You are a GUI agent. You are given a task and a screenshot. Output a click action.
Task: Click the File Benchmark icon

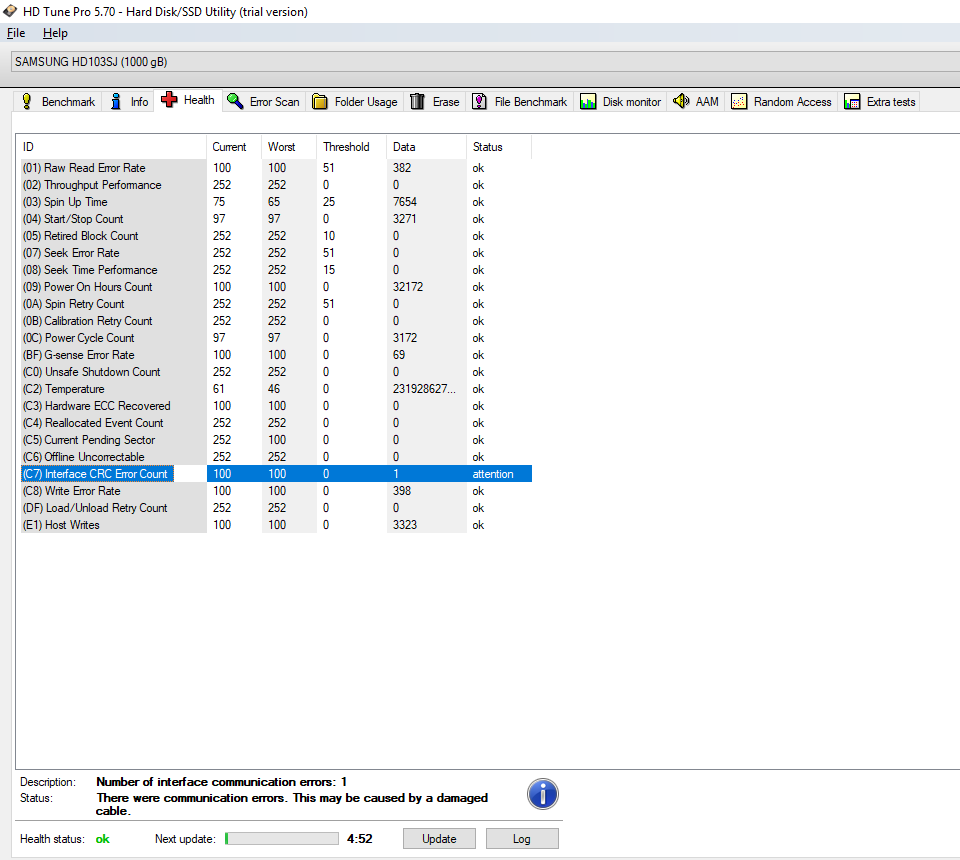[480, 102]
